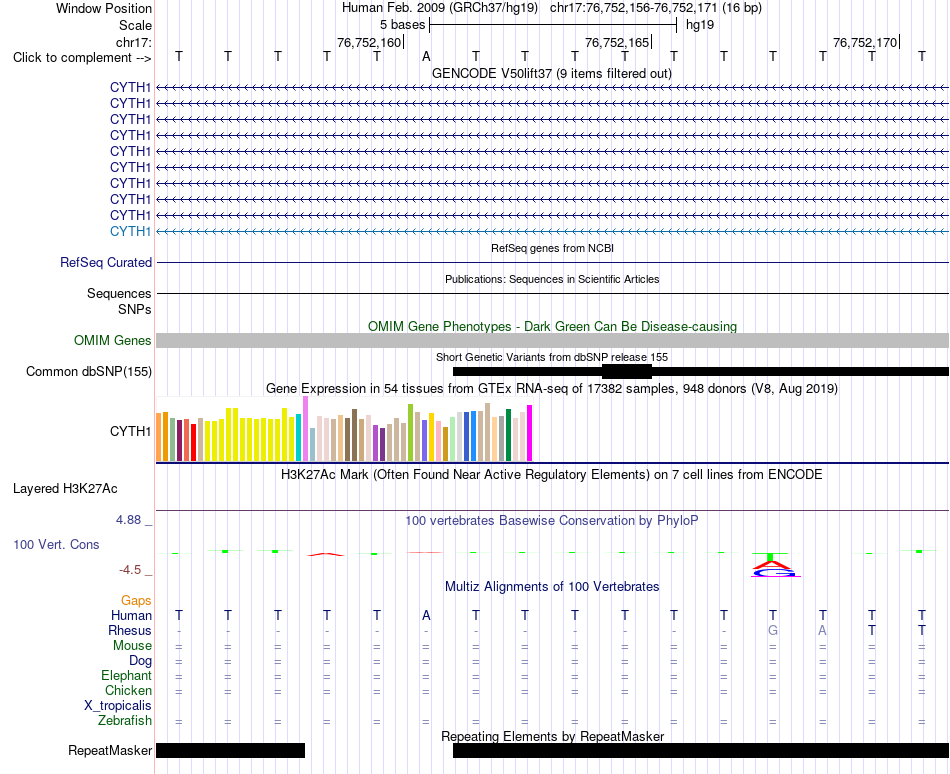Screen dimensions: 950x774
Task: Select the X_tropicalis alignment row label
Action: [x=118, y=706]
